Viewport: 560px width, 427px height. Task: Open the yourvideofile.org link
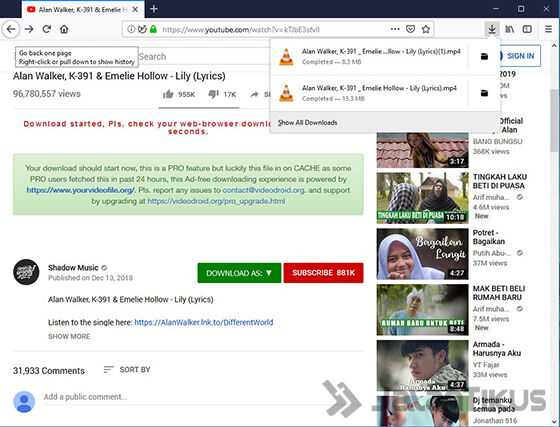[80, 190]
